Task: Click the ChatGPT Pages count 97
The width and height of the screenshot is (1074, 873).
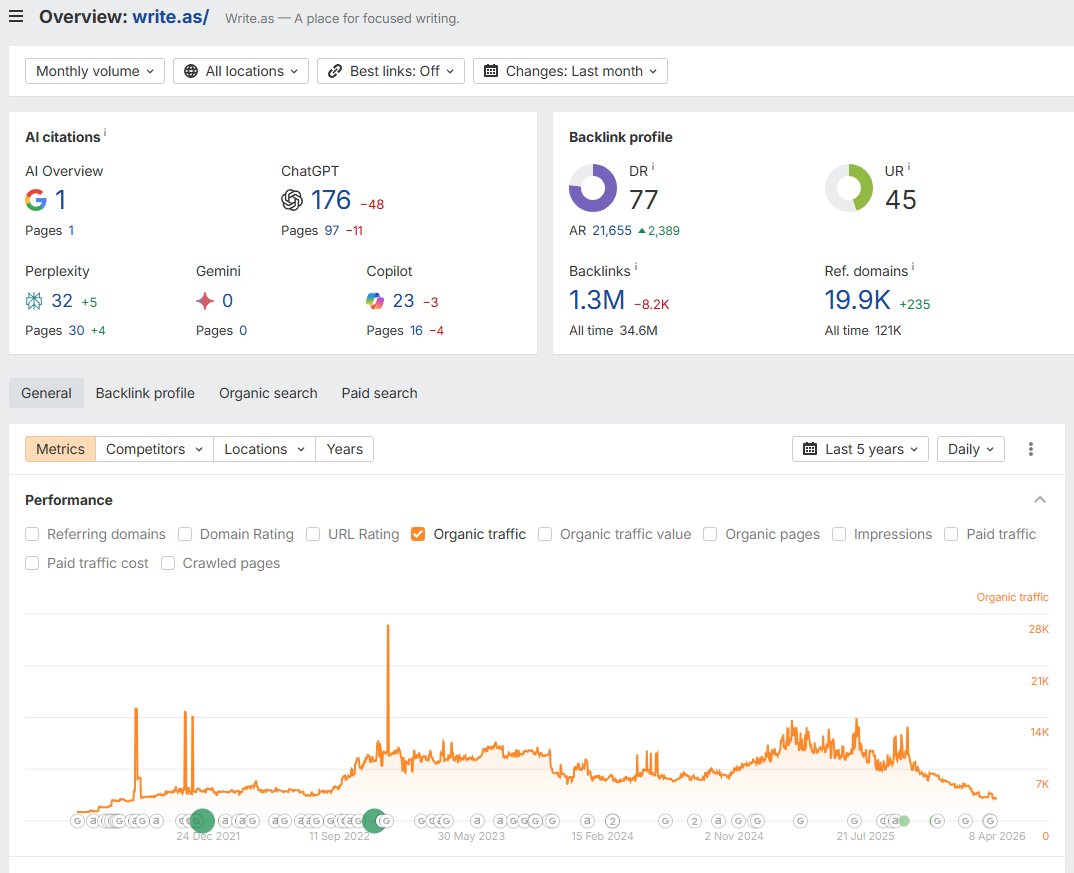Action: coord(332,231)
